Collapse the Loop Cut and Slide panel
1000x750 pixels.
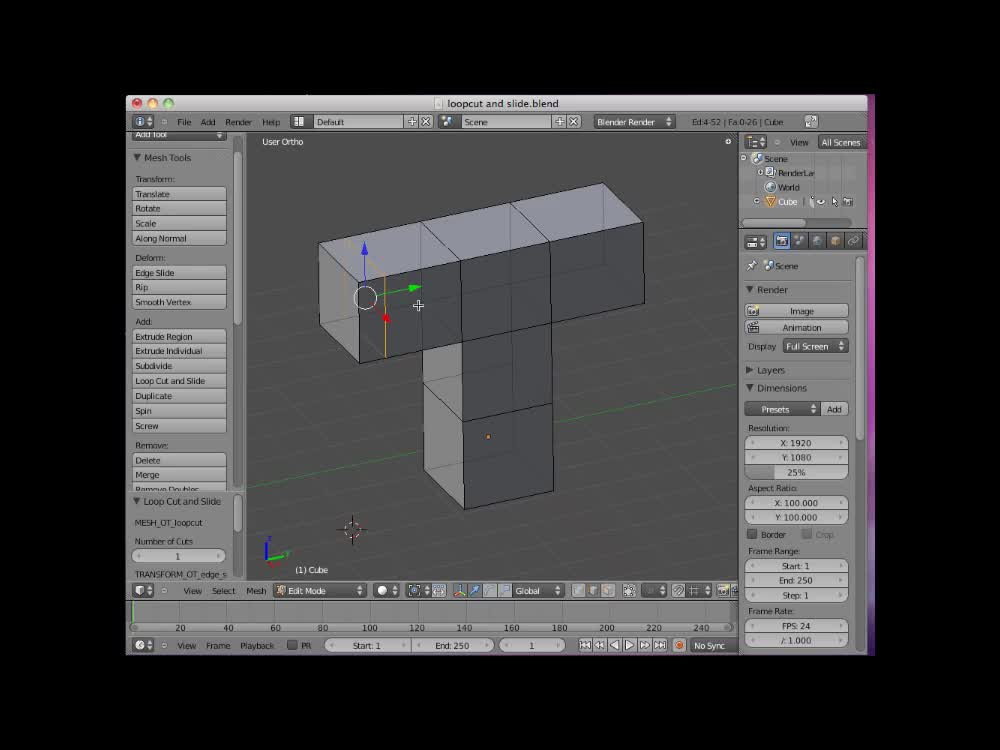(137, 501)
